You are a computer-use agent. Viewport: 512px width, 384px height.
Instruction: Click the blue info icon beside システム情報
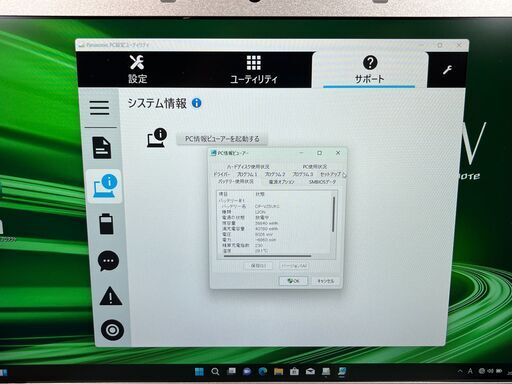coord(197,103)
